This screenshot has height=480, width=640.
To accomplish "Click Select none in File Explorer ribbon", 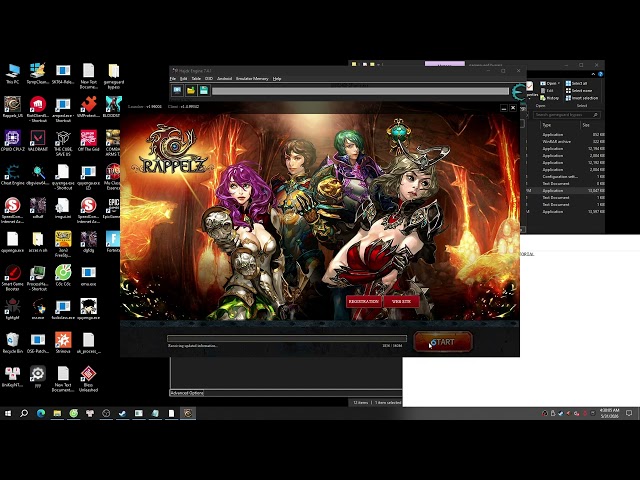I will 579,91.
